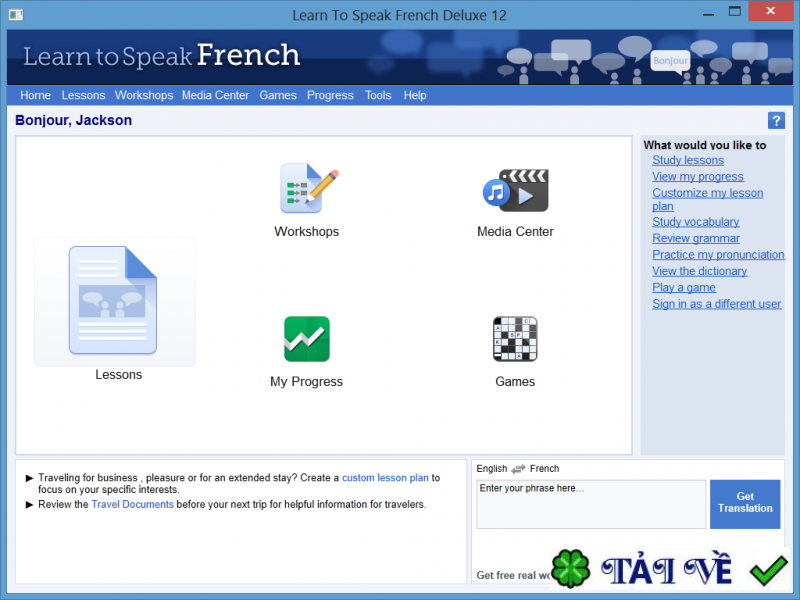Select Home in the navigation bar
The width and height of the screenshot is (800, 600).
pyautogui.click(x=35, y=95)
